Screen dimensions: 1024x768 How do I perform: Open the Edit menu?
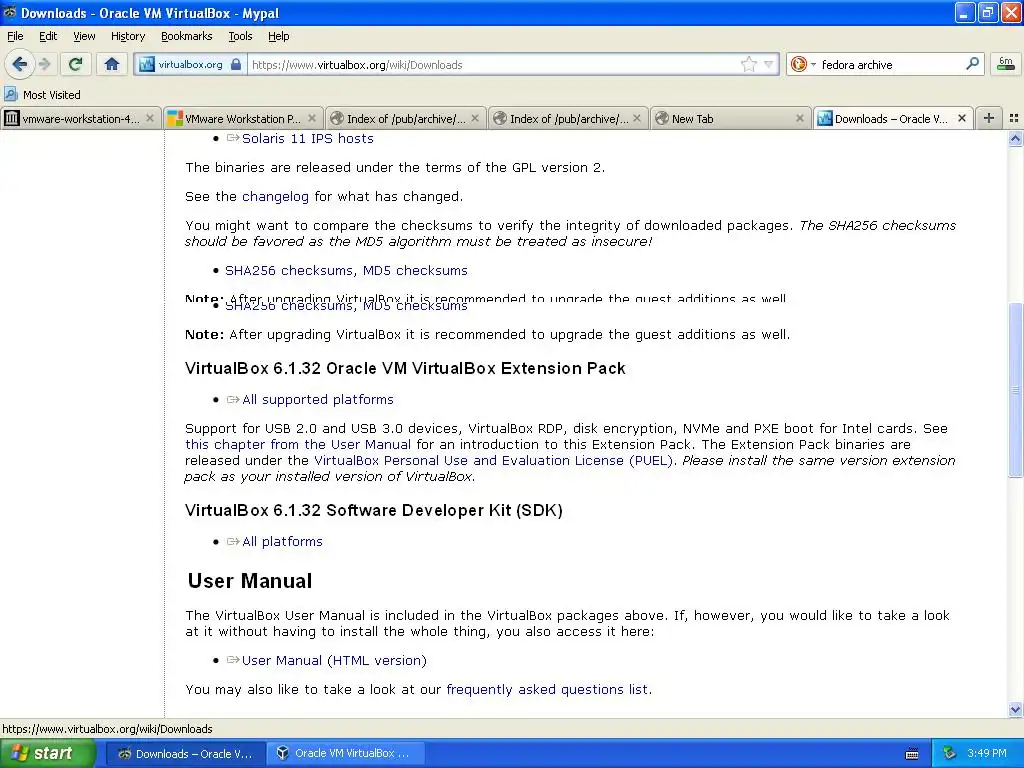[x=48, y=36]
